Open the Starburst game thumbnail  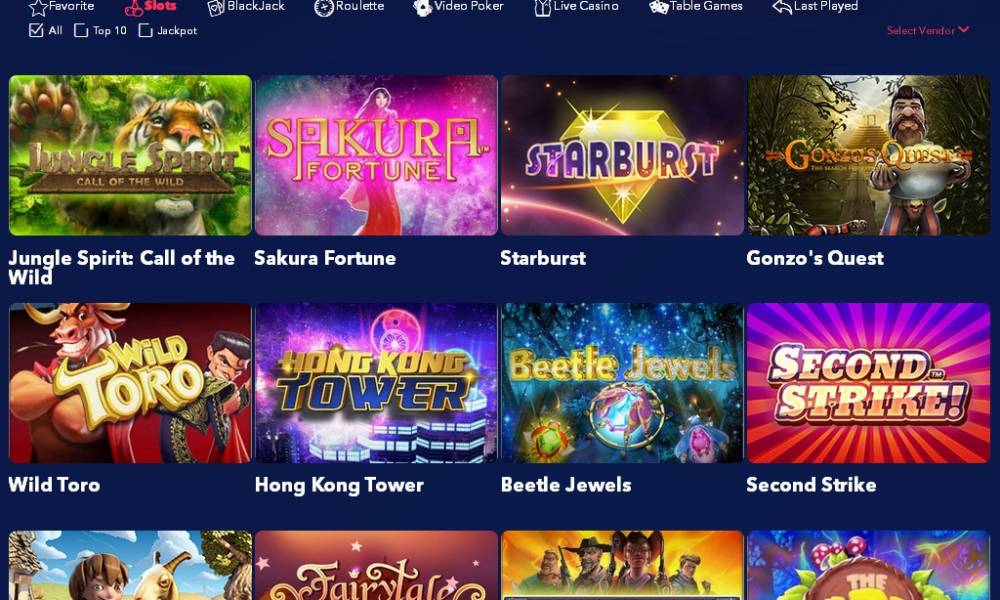[622, 155]
